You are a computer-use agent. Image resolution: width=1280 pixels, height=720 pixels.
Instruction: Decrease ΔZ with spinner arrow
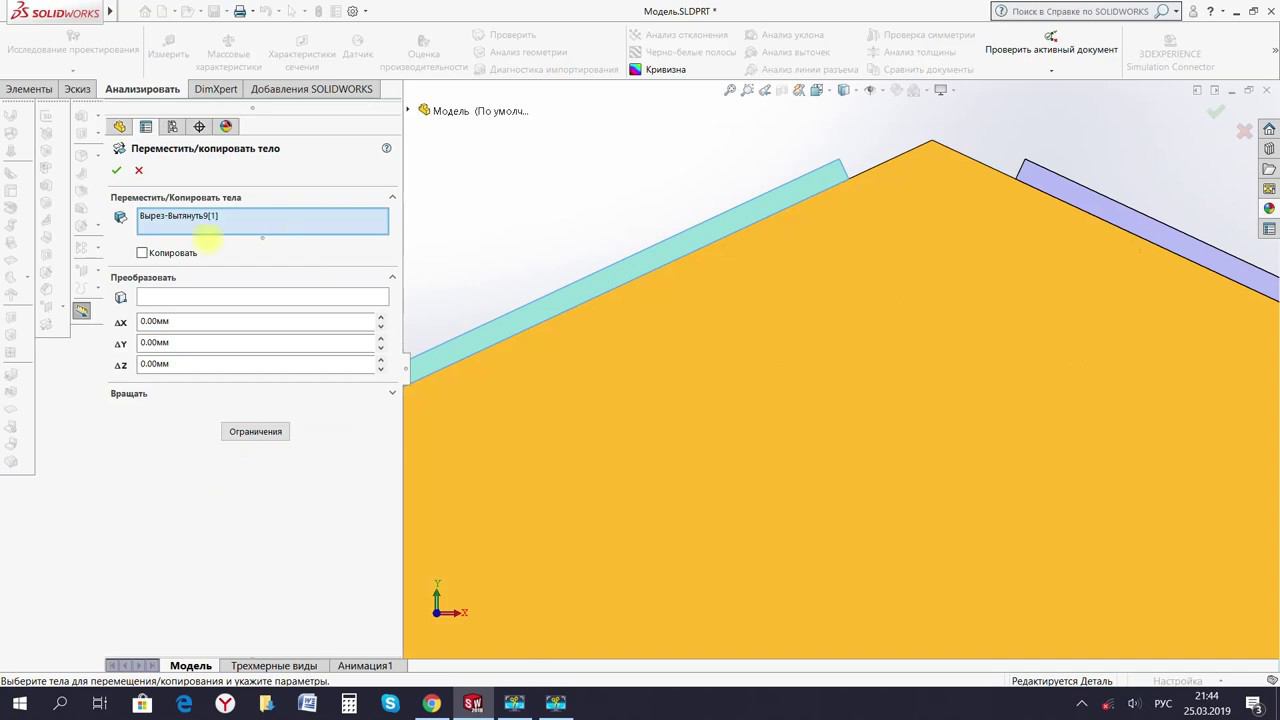coord(381,369)
